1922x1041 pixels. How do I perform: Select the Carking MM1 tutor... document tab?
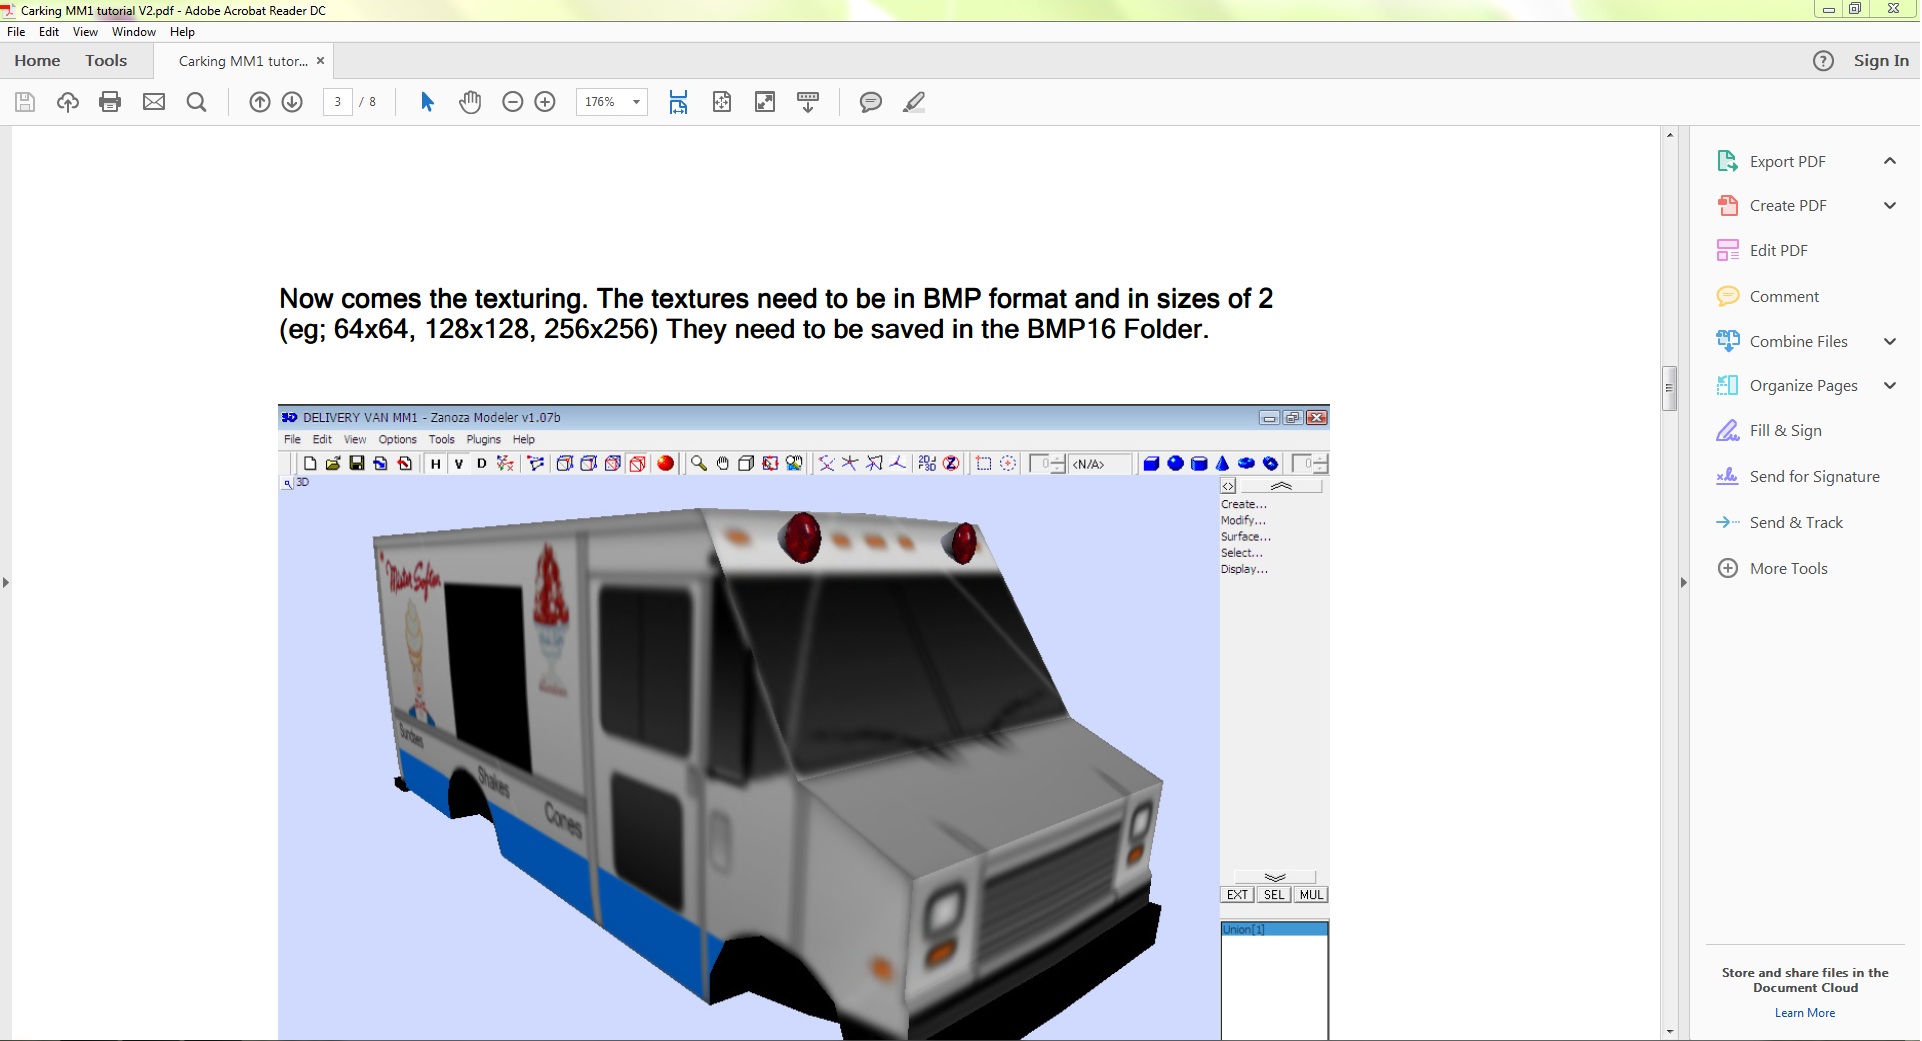point(243,61)
